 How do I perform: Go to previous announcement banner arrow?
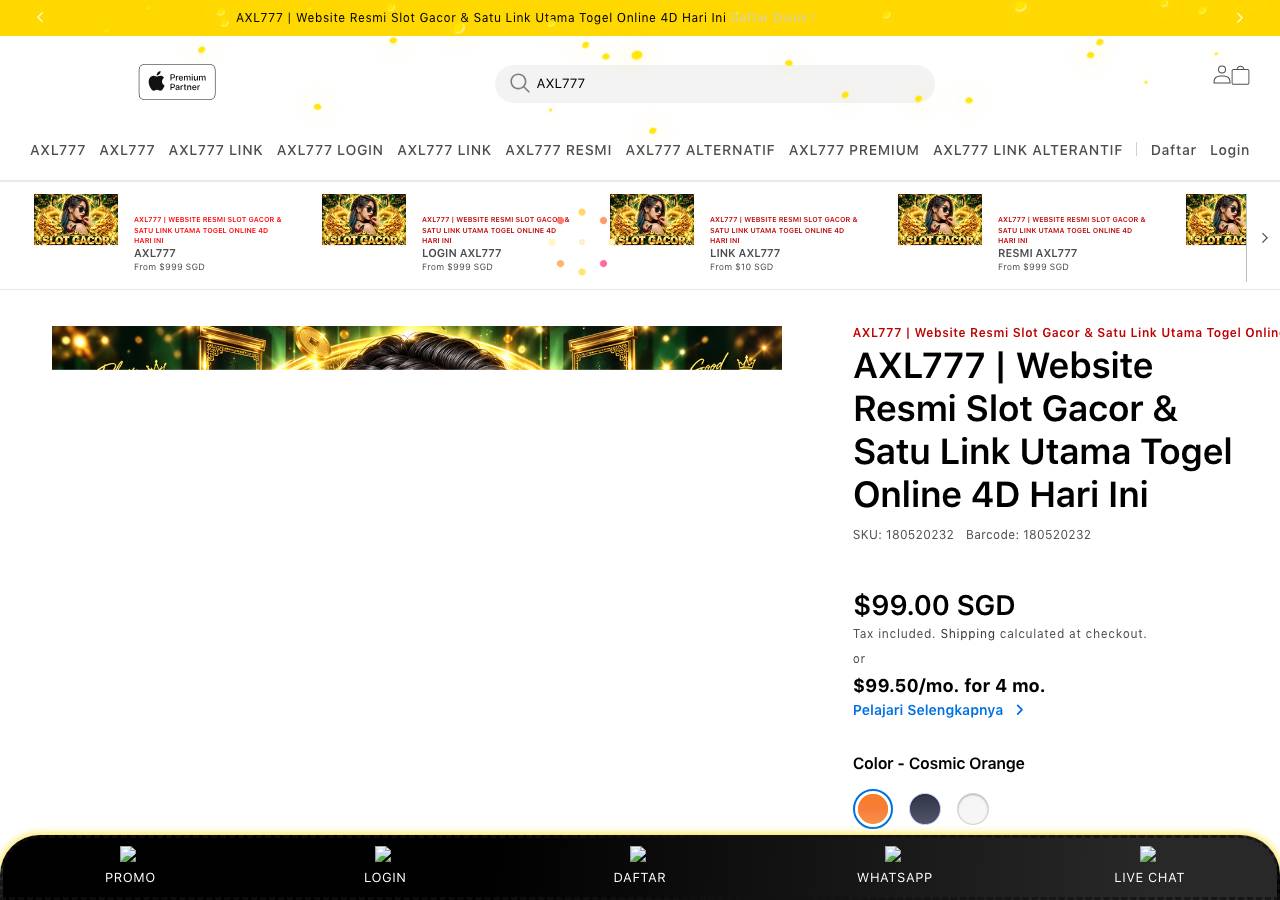click(40, 17)
